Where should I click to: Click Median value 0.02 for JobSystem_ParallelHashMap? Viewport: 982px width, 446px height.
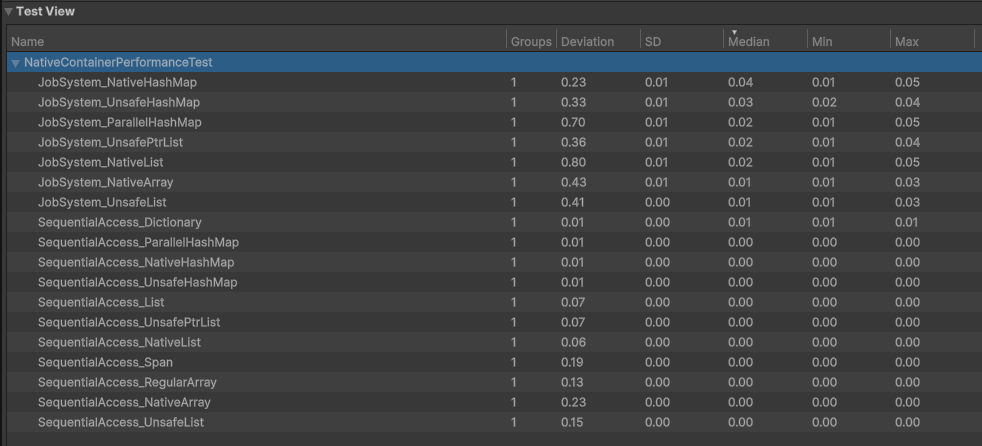click(740, 122)
